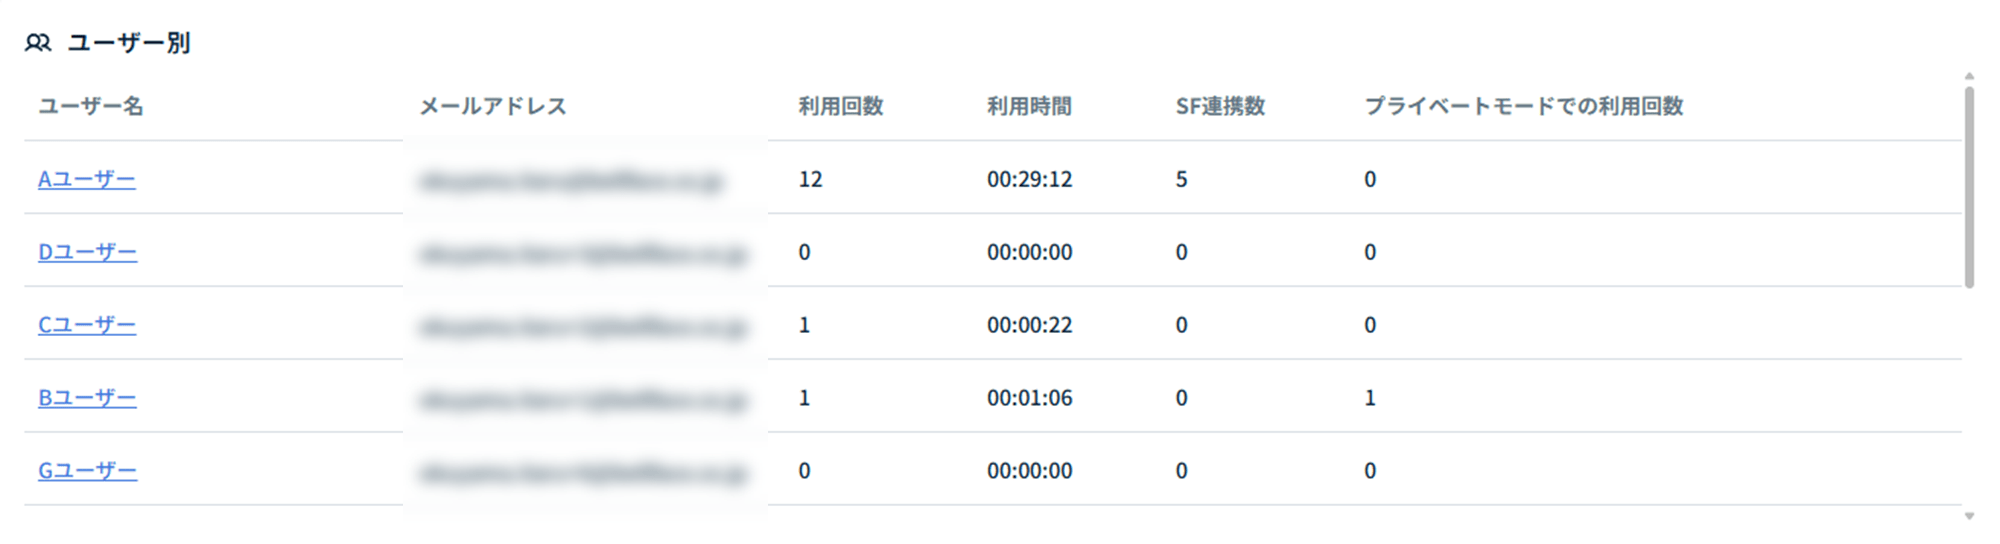
Task: Click Cユーザー usage time 00:00:22
Action: point(1029,325)
